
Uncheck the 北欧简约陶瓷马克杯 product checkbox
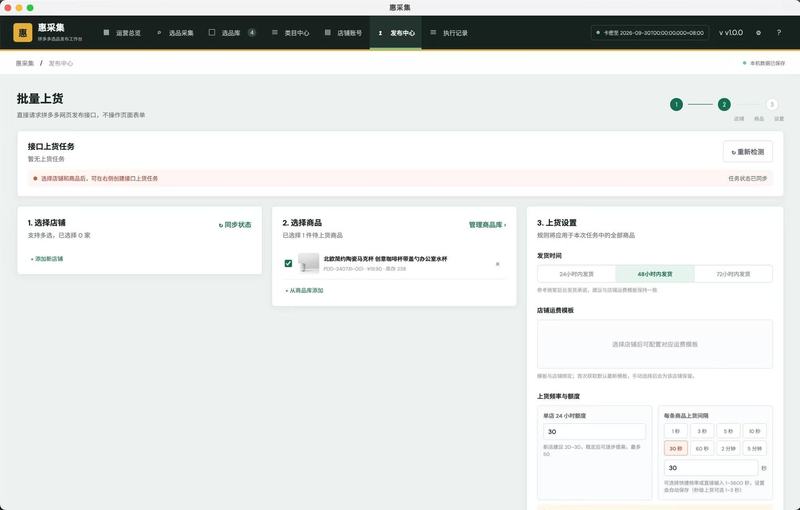pos(288,263)
